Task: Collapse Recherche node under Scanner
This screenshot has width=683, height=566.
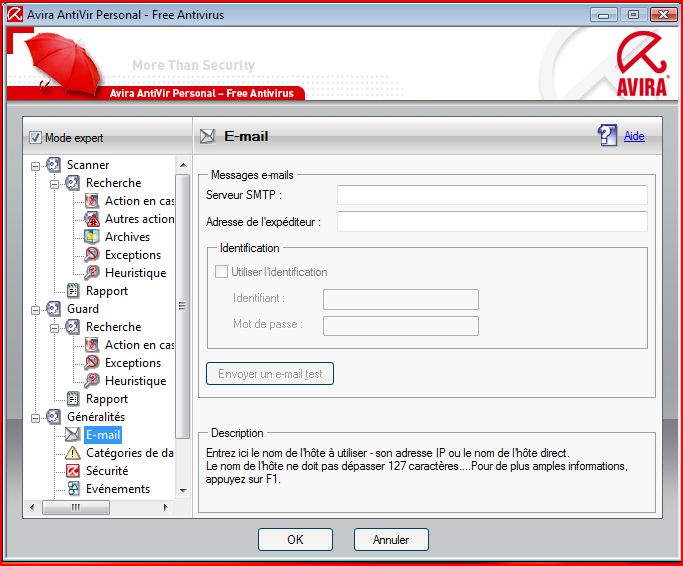Action: [x=54, y=184]
